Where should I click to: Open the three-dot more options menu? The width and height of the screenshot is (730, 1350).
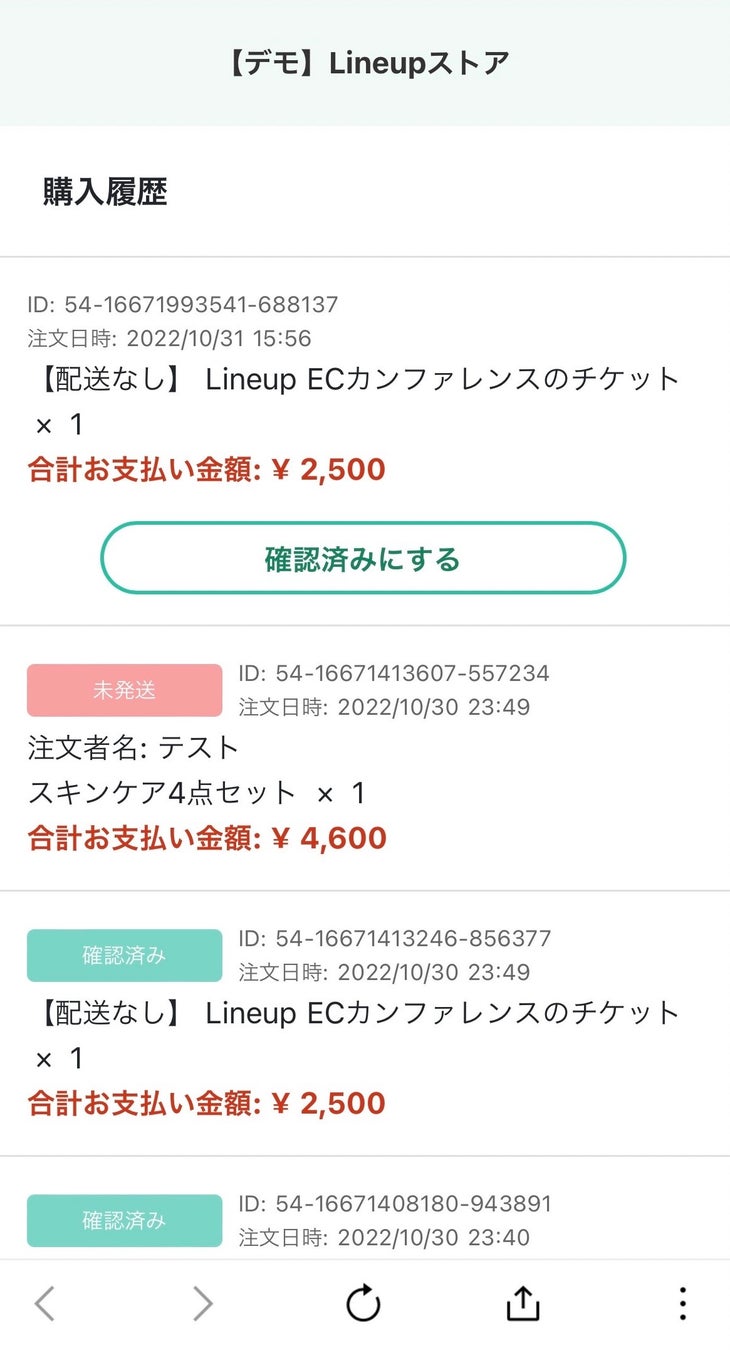click(x=682, y=1304)
